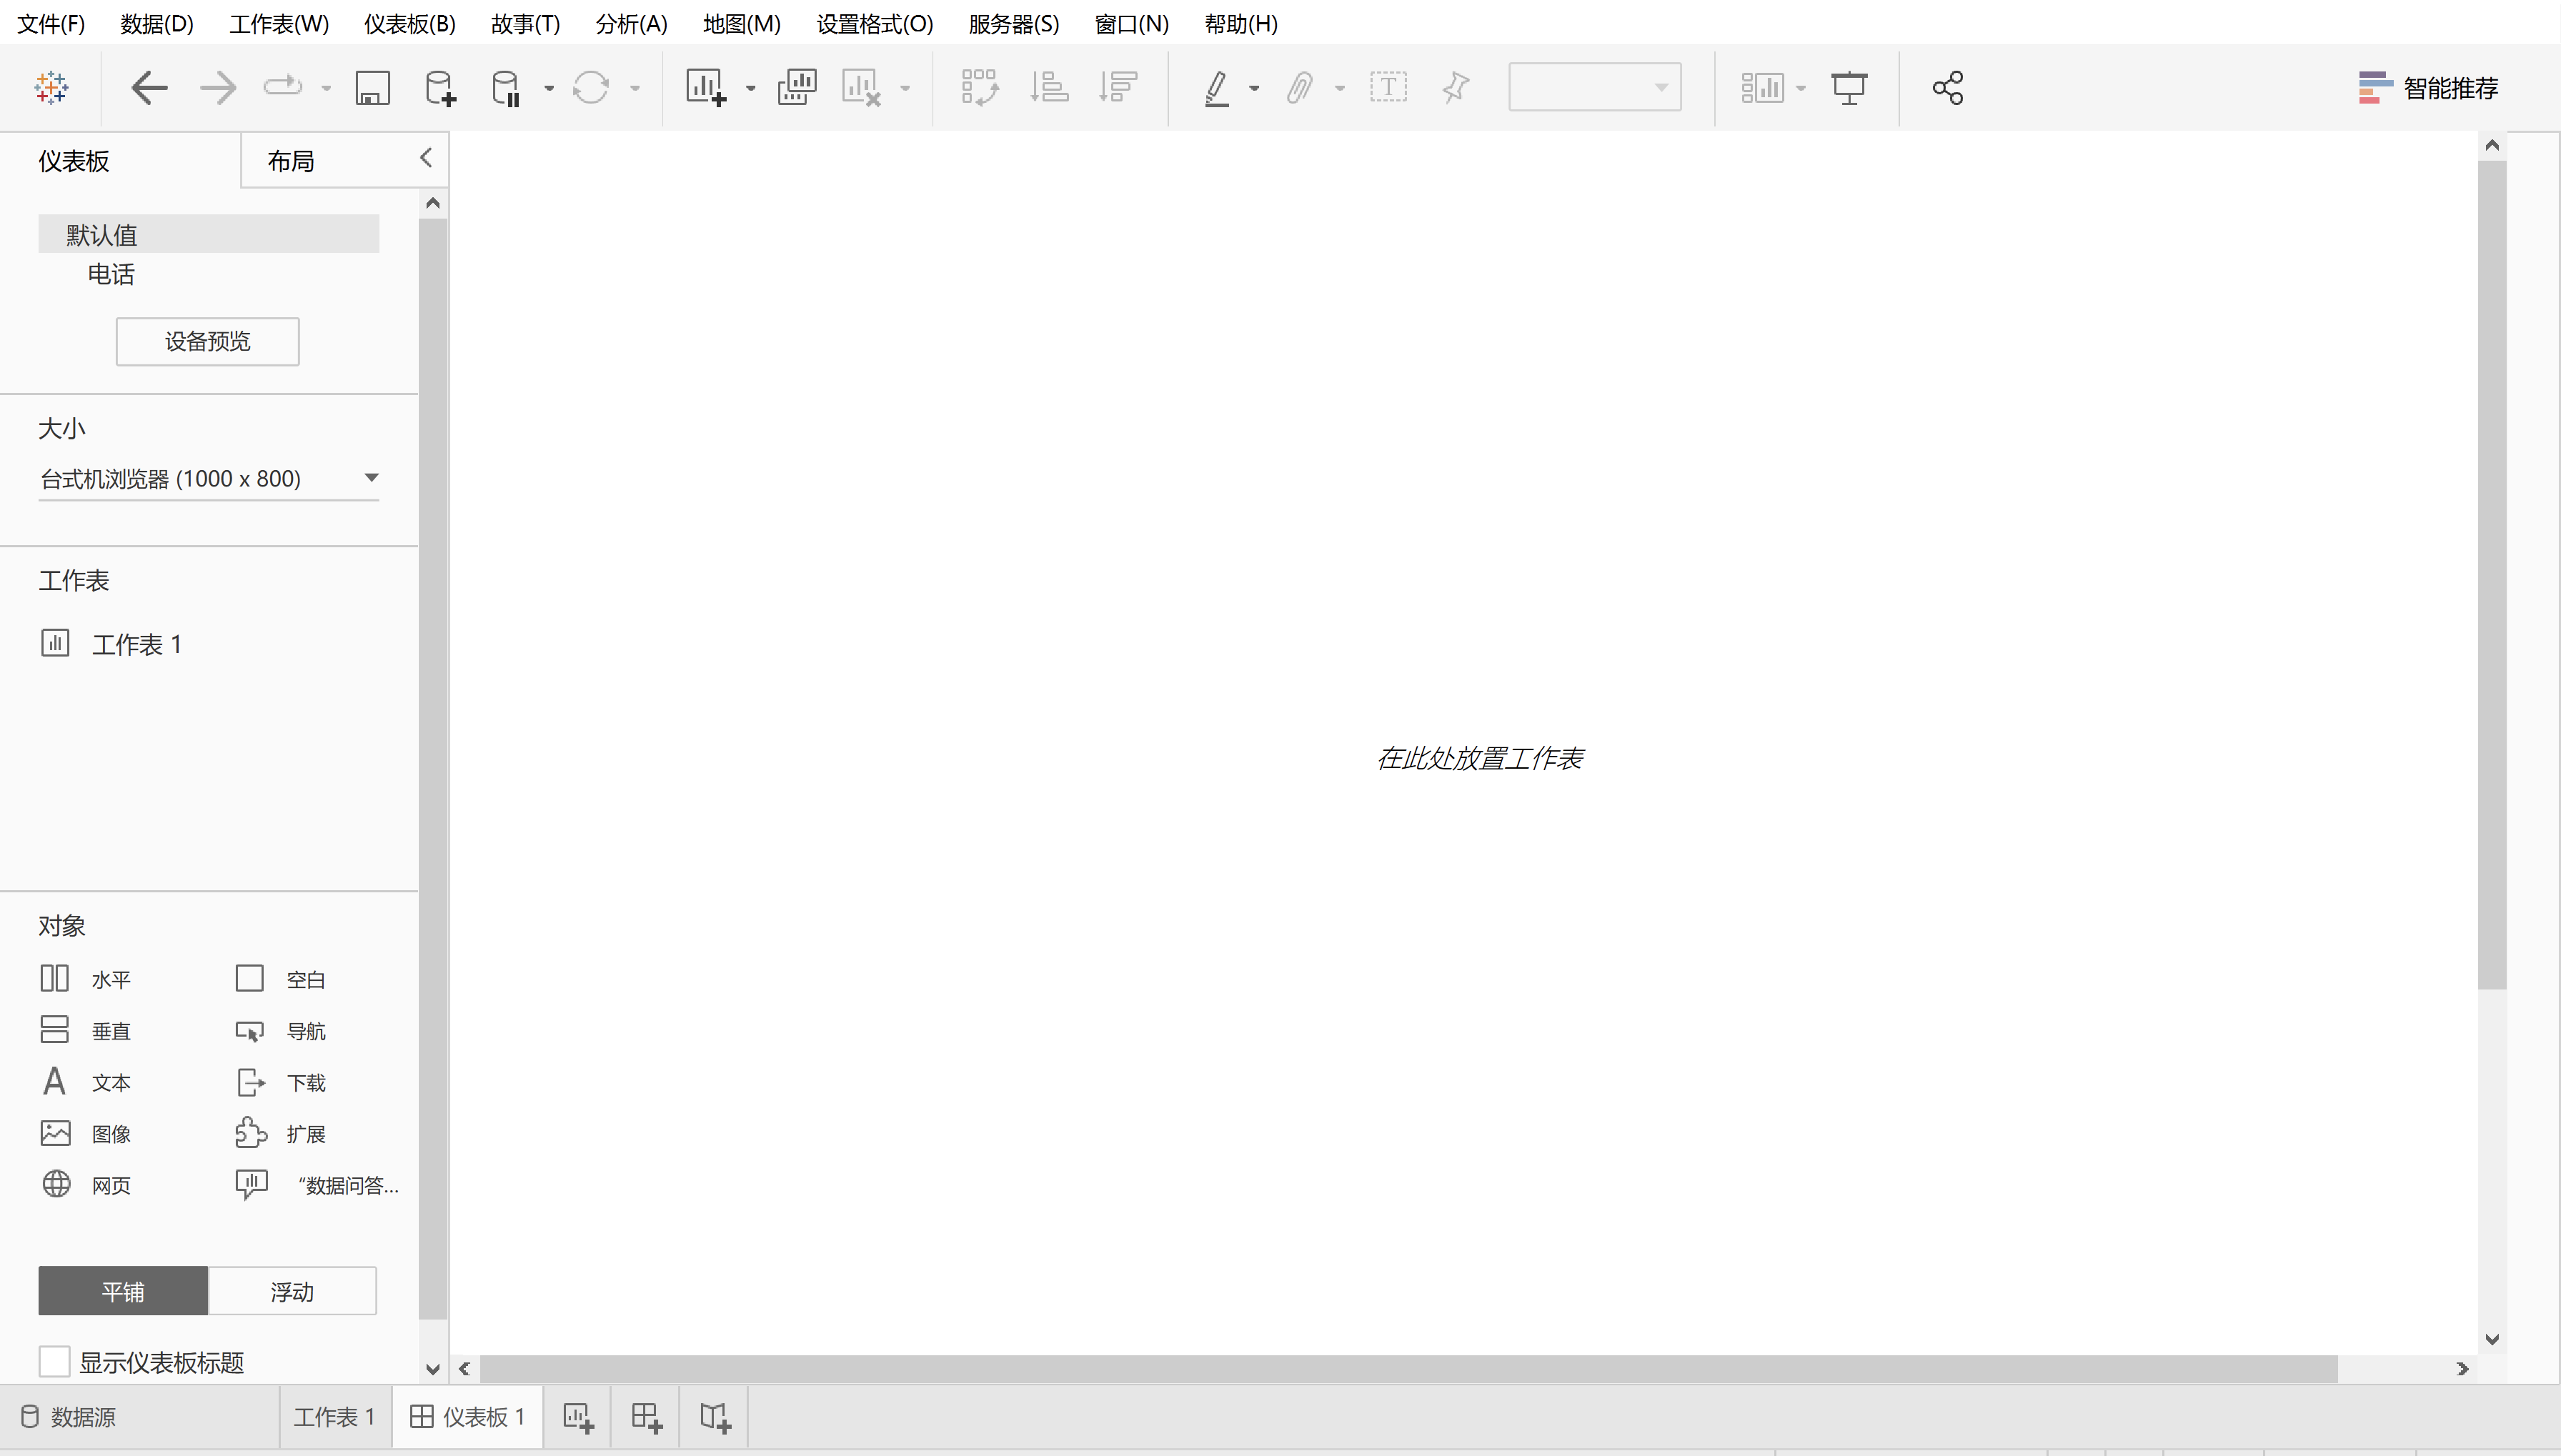Select 平铺 layout mode
The height and width of the screenshot is (1456, 2561).
point(123,1291)
